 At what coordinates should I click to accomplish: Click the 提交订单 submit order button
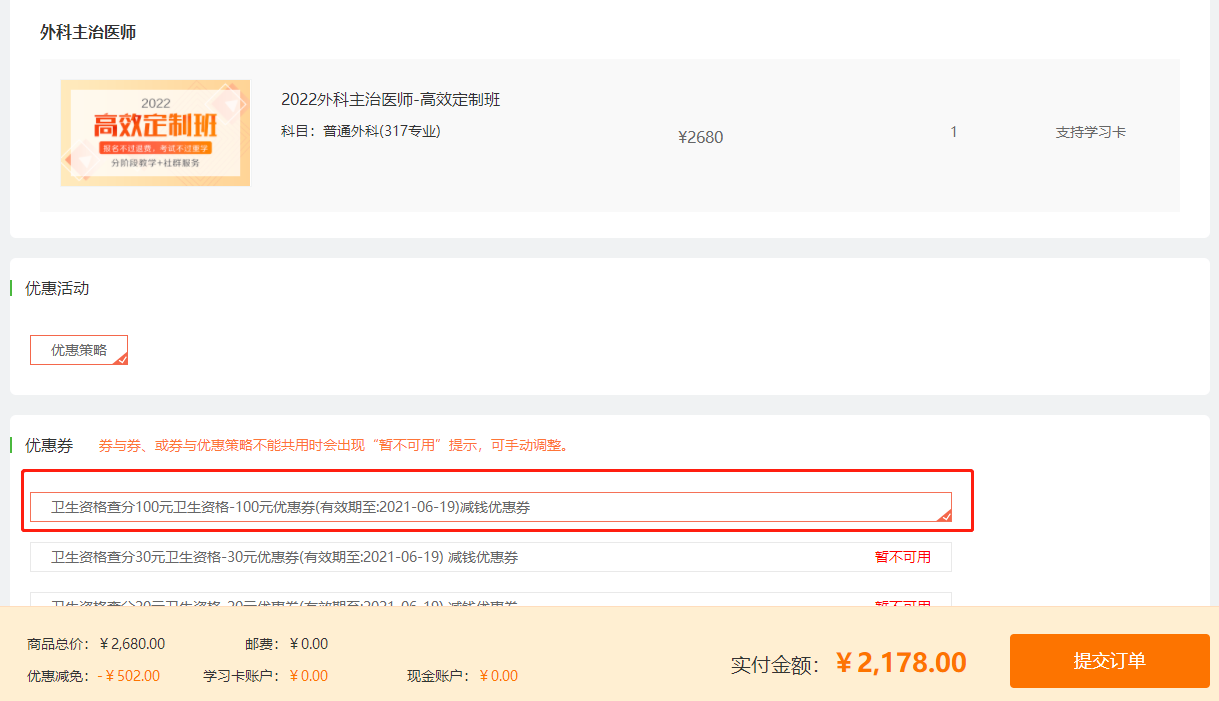pos(1109,661)
